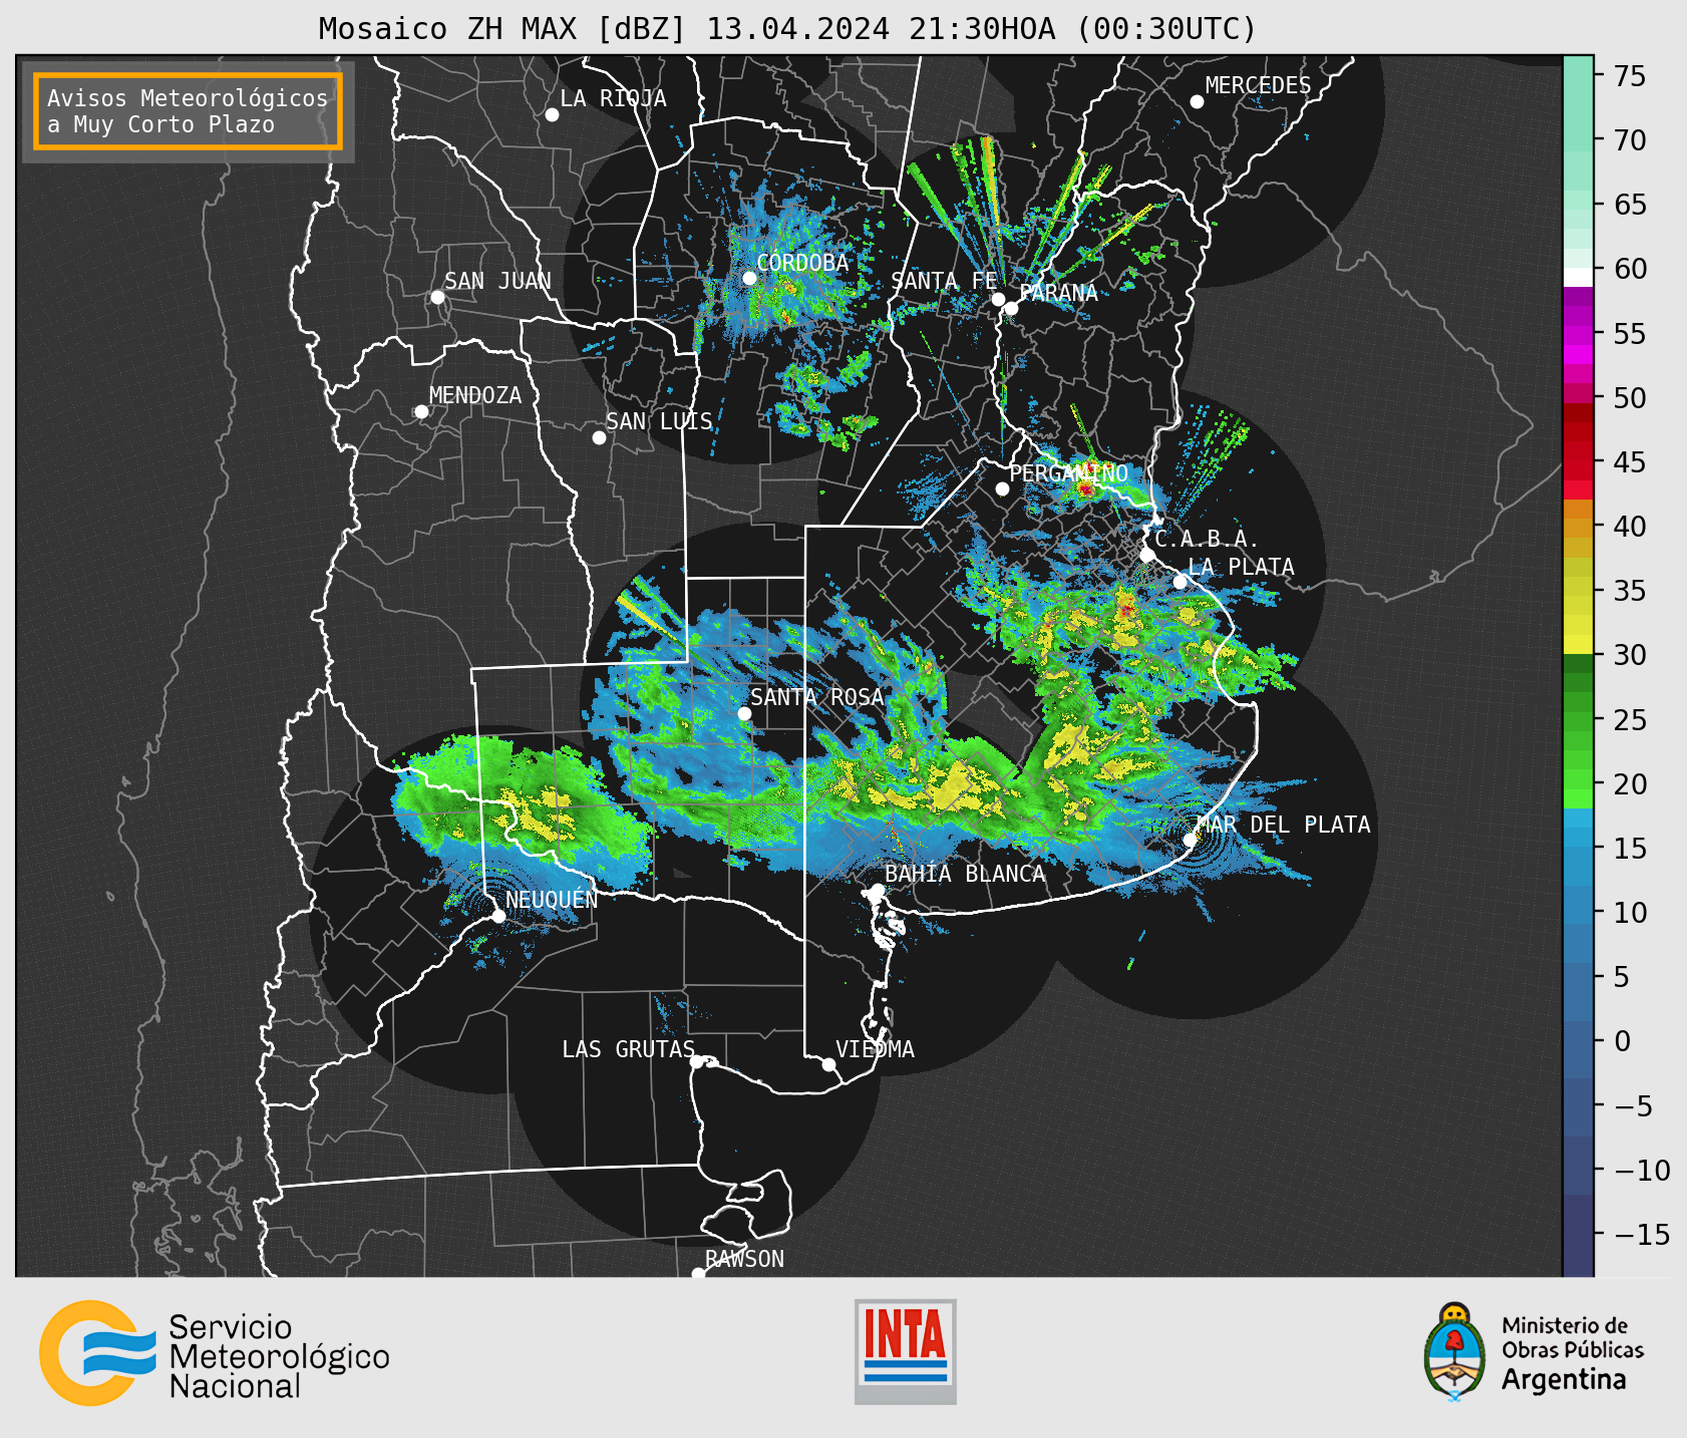The image size is (1687, 1438).
Task: Click the BAHÍA BLANCA label text
Action: (x=965, y=874)
